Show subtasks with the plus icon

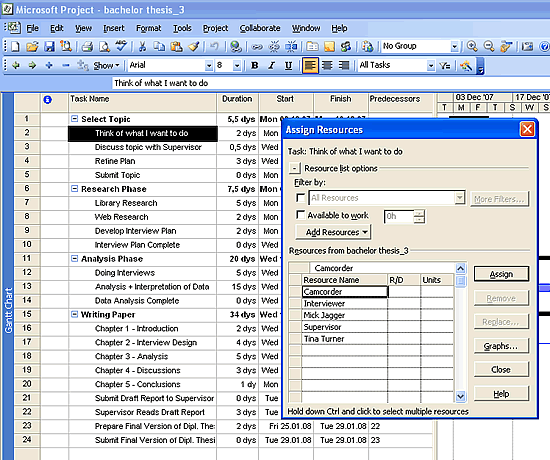click(49, 65)
